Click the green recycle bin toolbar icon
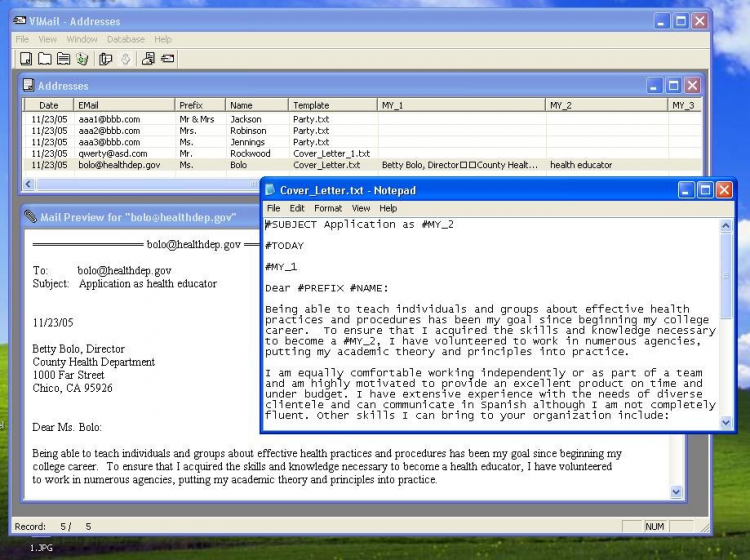Image resolution: width=750 pixels, height=560 pixels. 82,59
